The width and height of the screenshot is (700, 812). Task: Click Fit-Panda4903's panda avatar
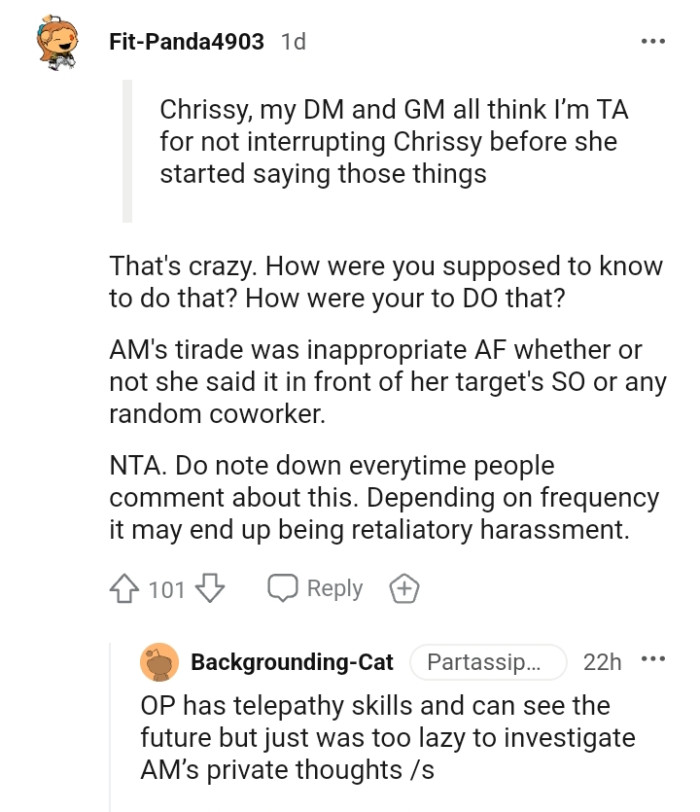[45, 42]
